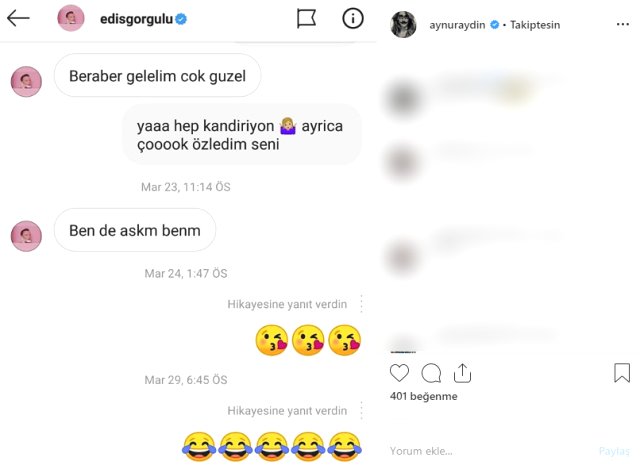Viewport: 640px width, 469px height.
Task: Open the aynuraydin username link
Action: pos(457,25)
